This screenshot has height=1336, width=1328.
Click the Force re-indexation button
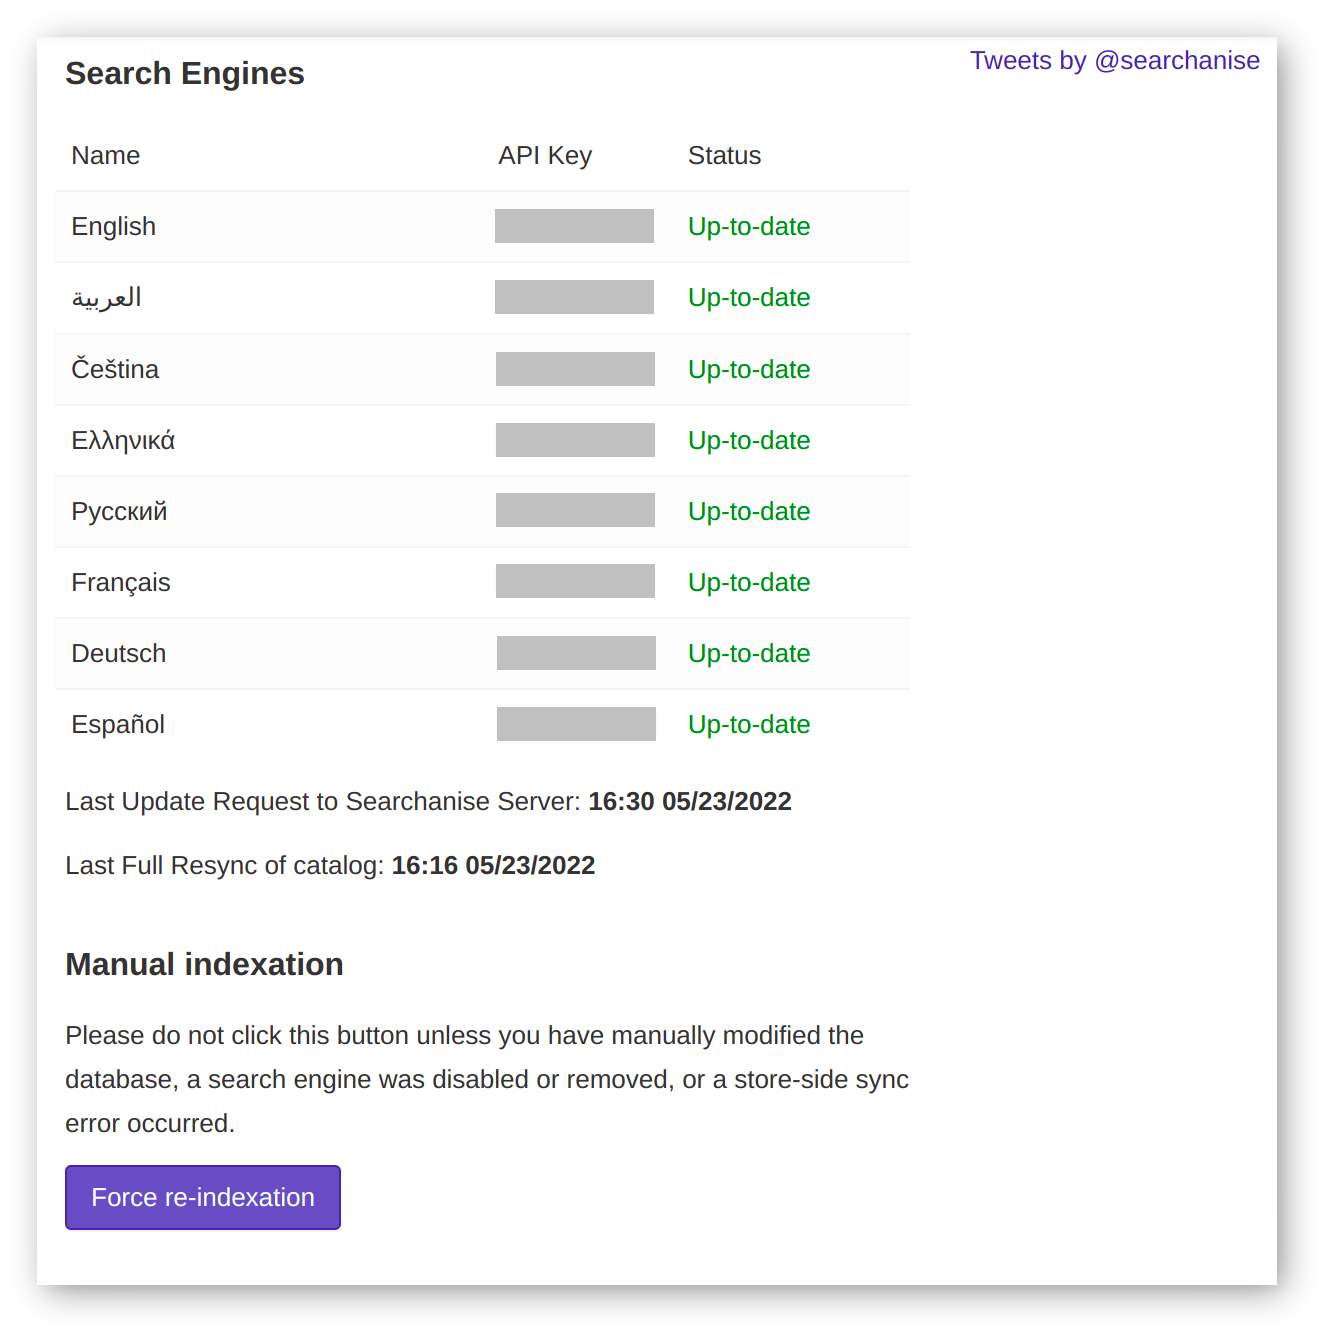point(203,1197)
